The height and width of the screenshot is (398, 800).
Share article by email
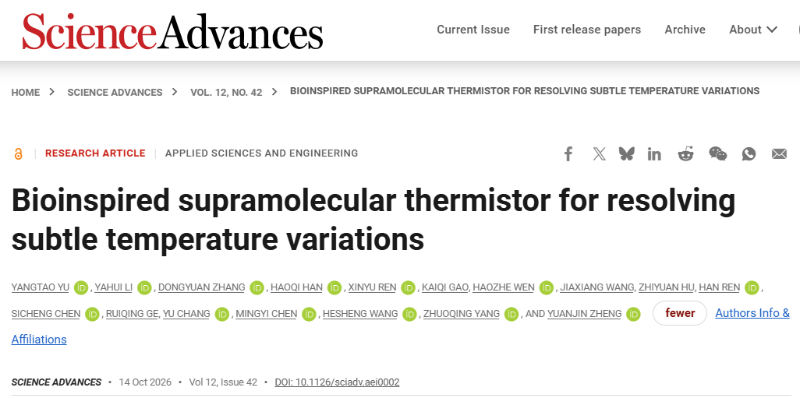779,154
